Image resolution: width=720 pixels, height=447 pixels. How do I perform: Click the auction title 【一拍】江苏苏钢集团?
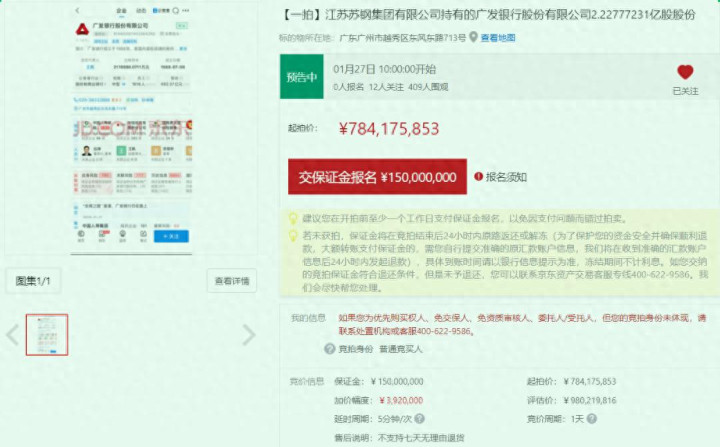pyautogui.click(x=488, y=15)
